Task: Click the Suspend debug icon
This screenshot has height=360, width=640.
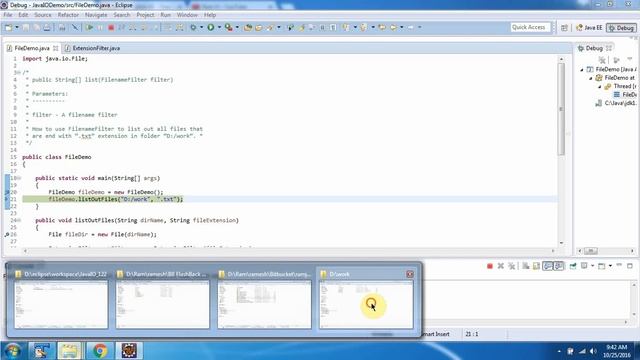Action: click(x=100, y=27)
